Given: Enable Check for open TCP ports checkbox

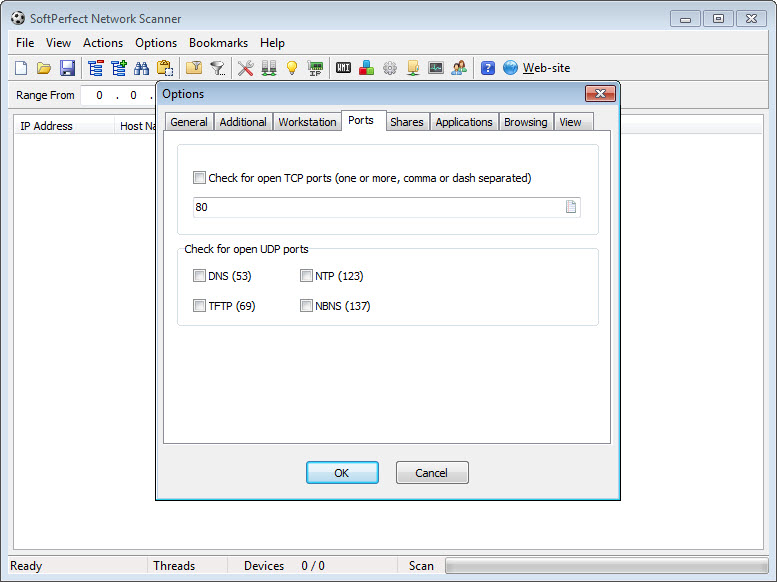Looking at the screenshot, I should 199,177.
